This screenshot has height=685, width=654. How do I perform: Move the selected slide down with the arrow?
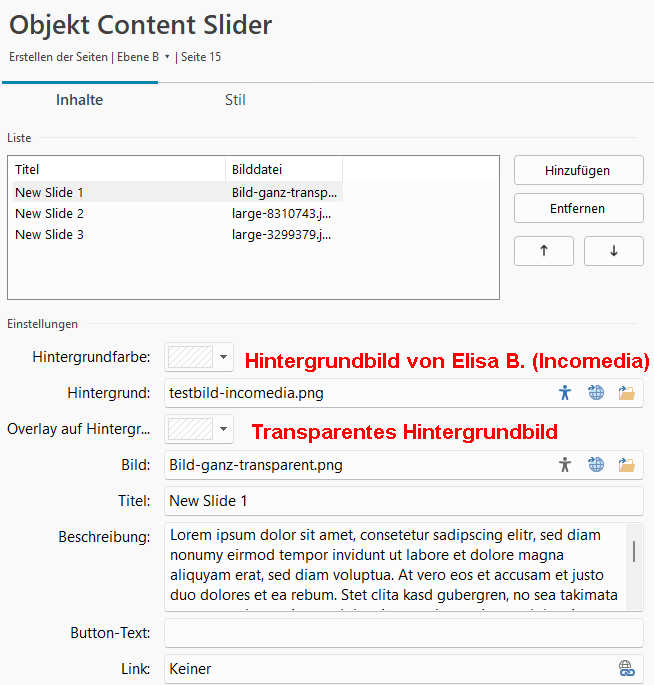613,251
